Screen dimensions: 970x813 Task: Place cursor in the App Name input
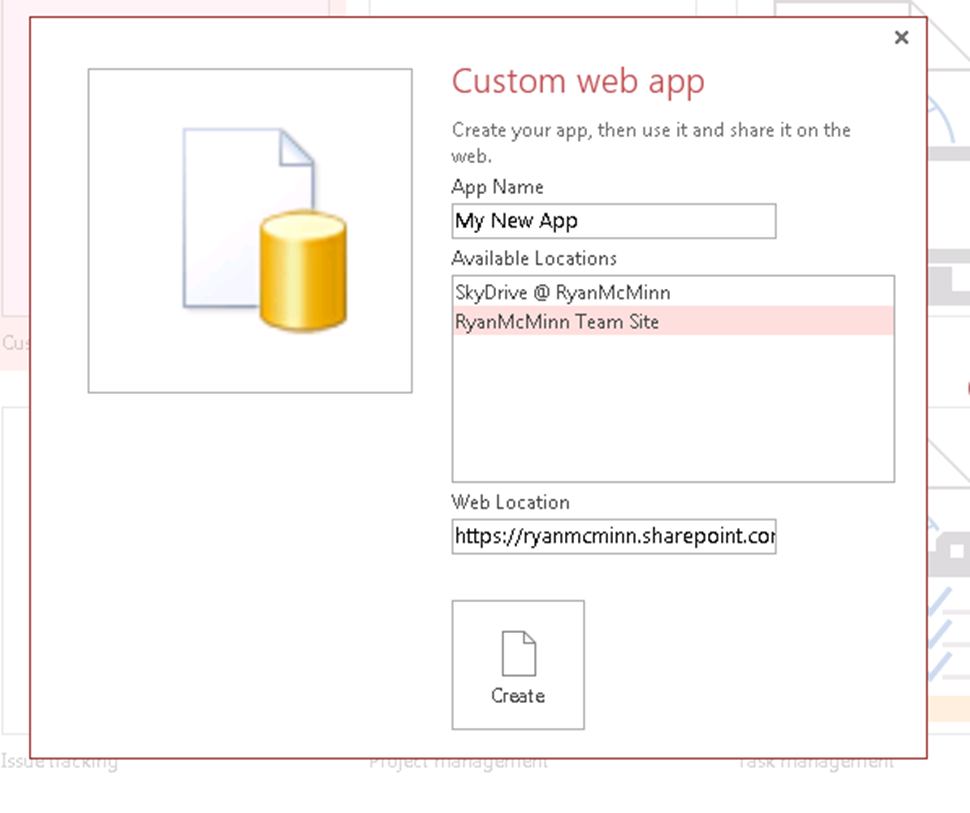point(613,220)
